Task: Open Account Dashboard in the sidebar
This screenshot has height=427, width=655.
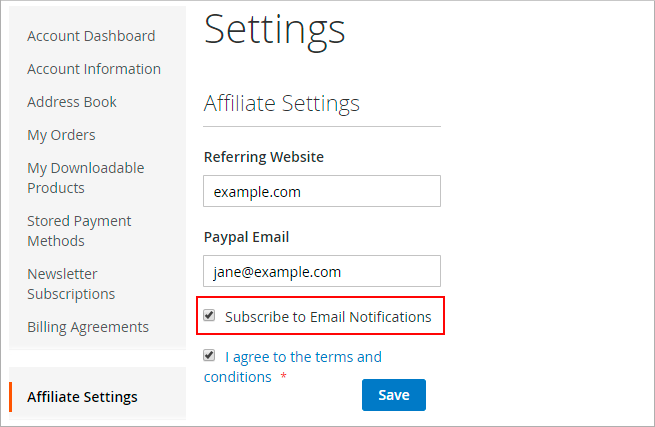Action: click(x=91, y=36)
